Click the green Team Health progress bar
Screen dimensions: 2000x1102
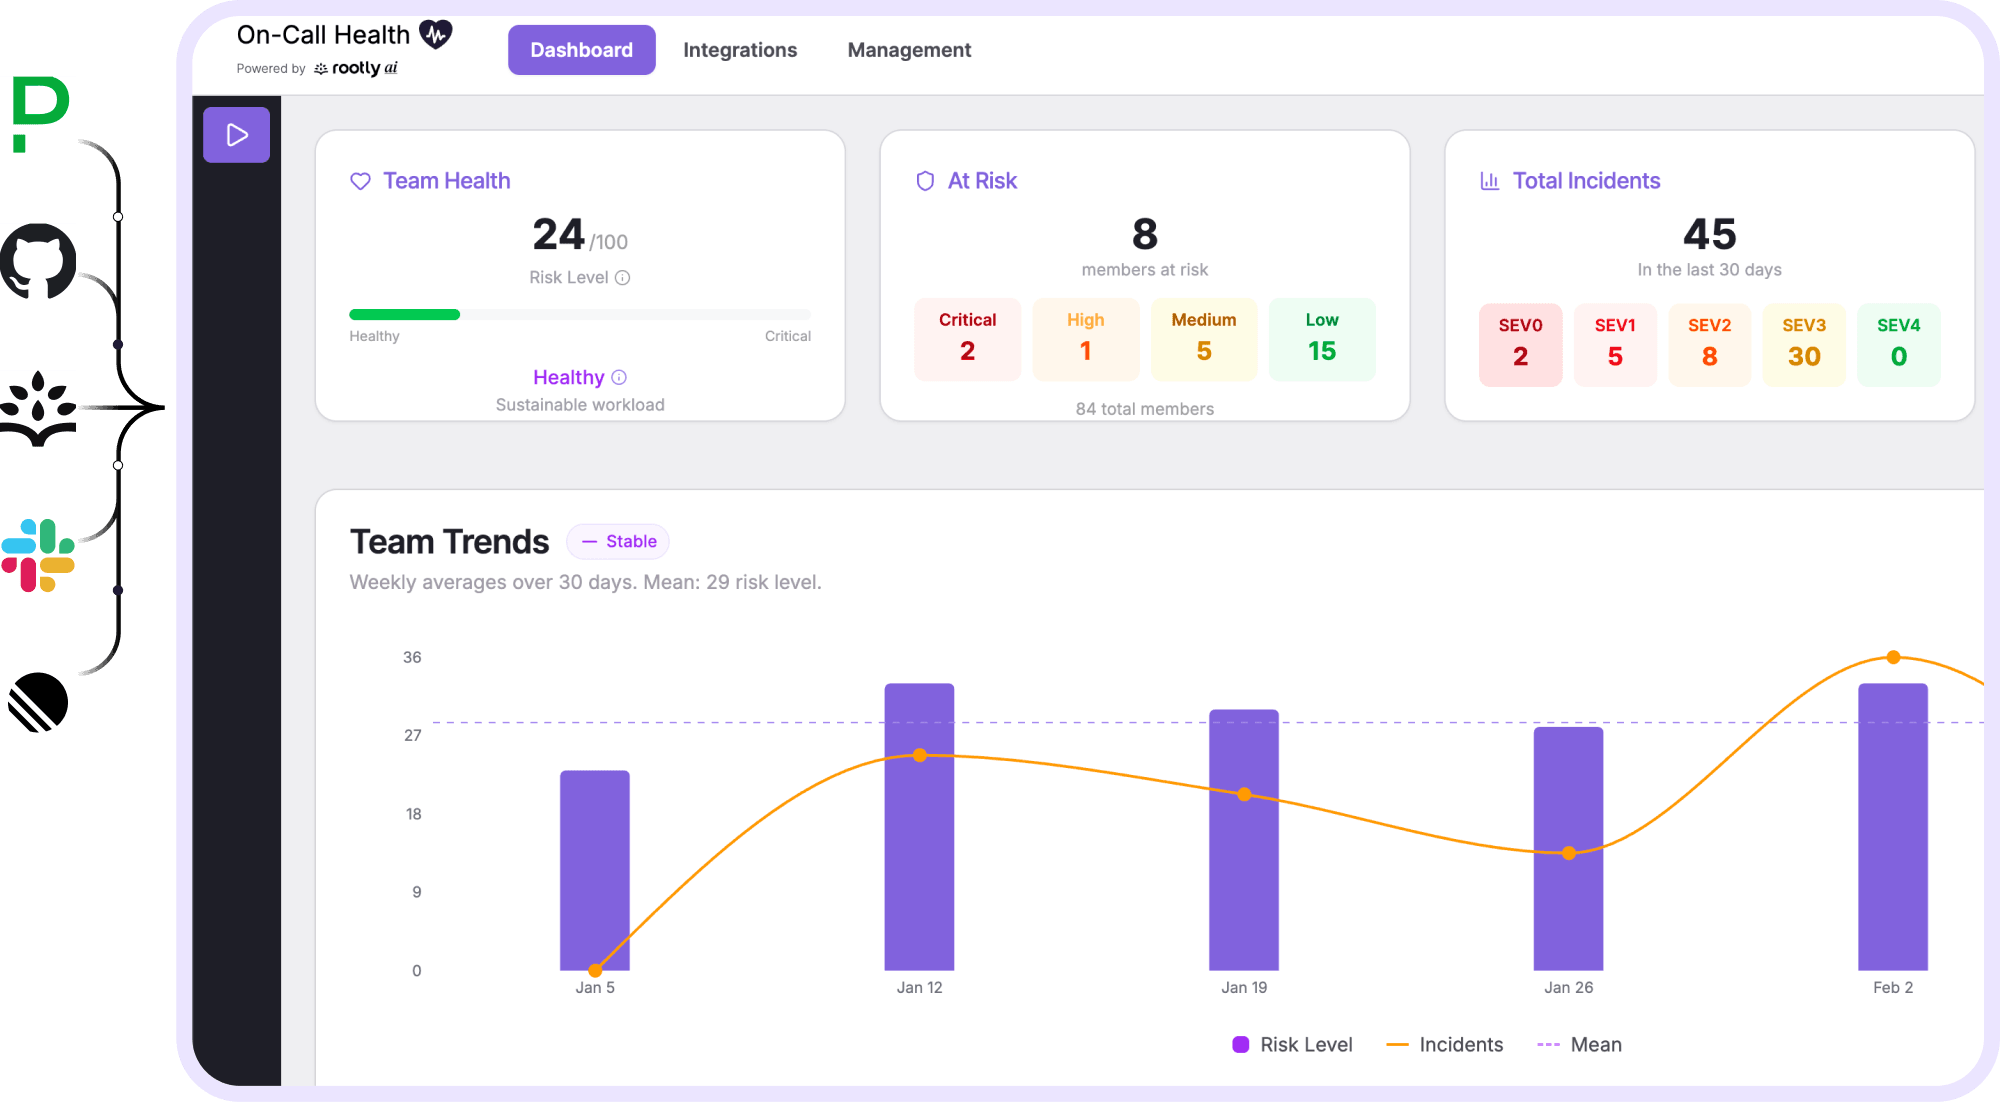tap(404, 314)
